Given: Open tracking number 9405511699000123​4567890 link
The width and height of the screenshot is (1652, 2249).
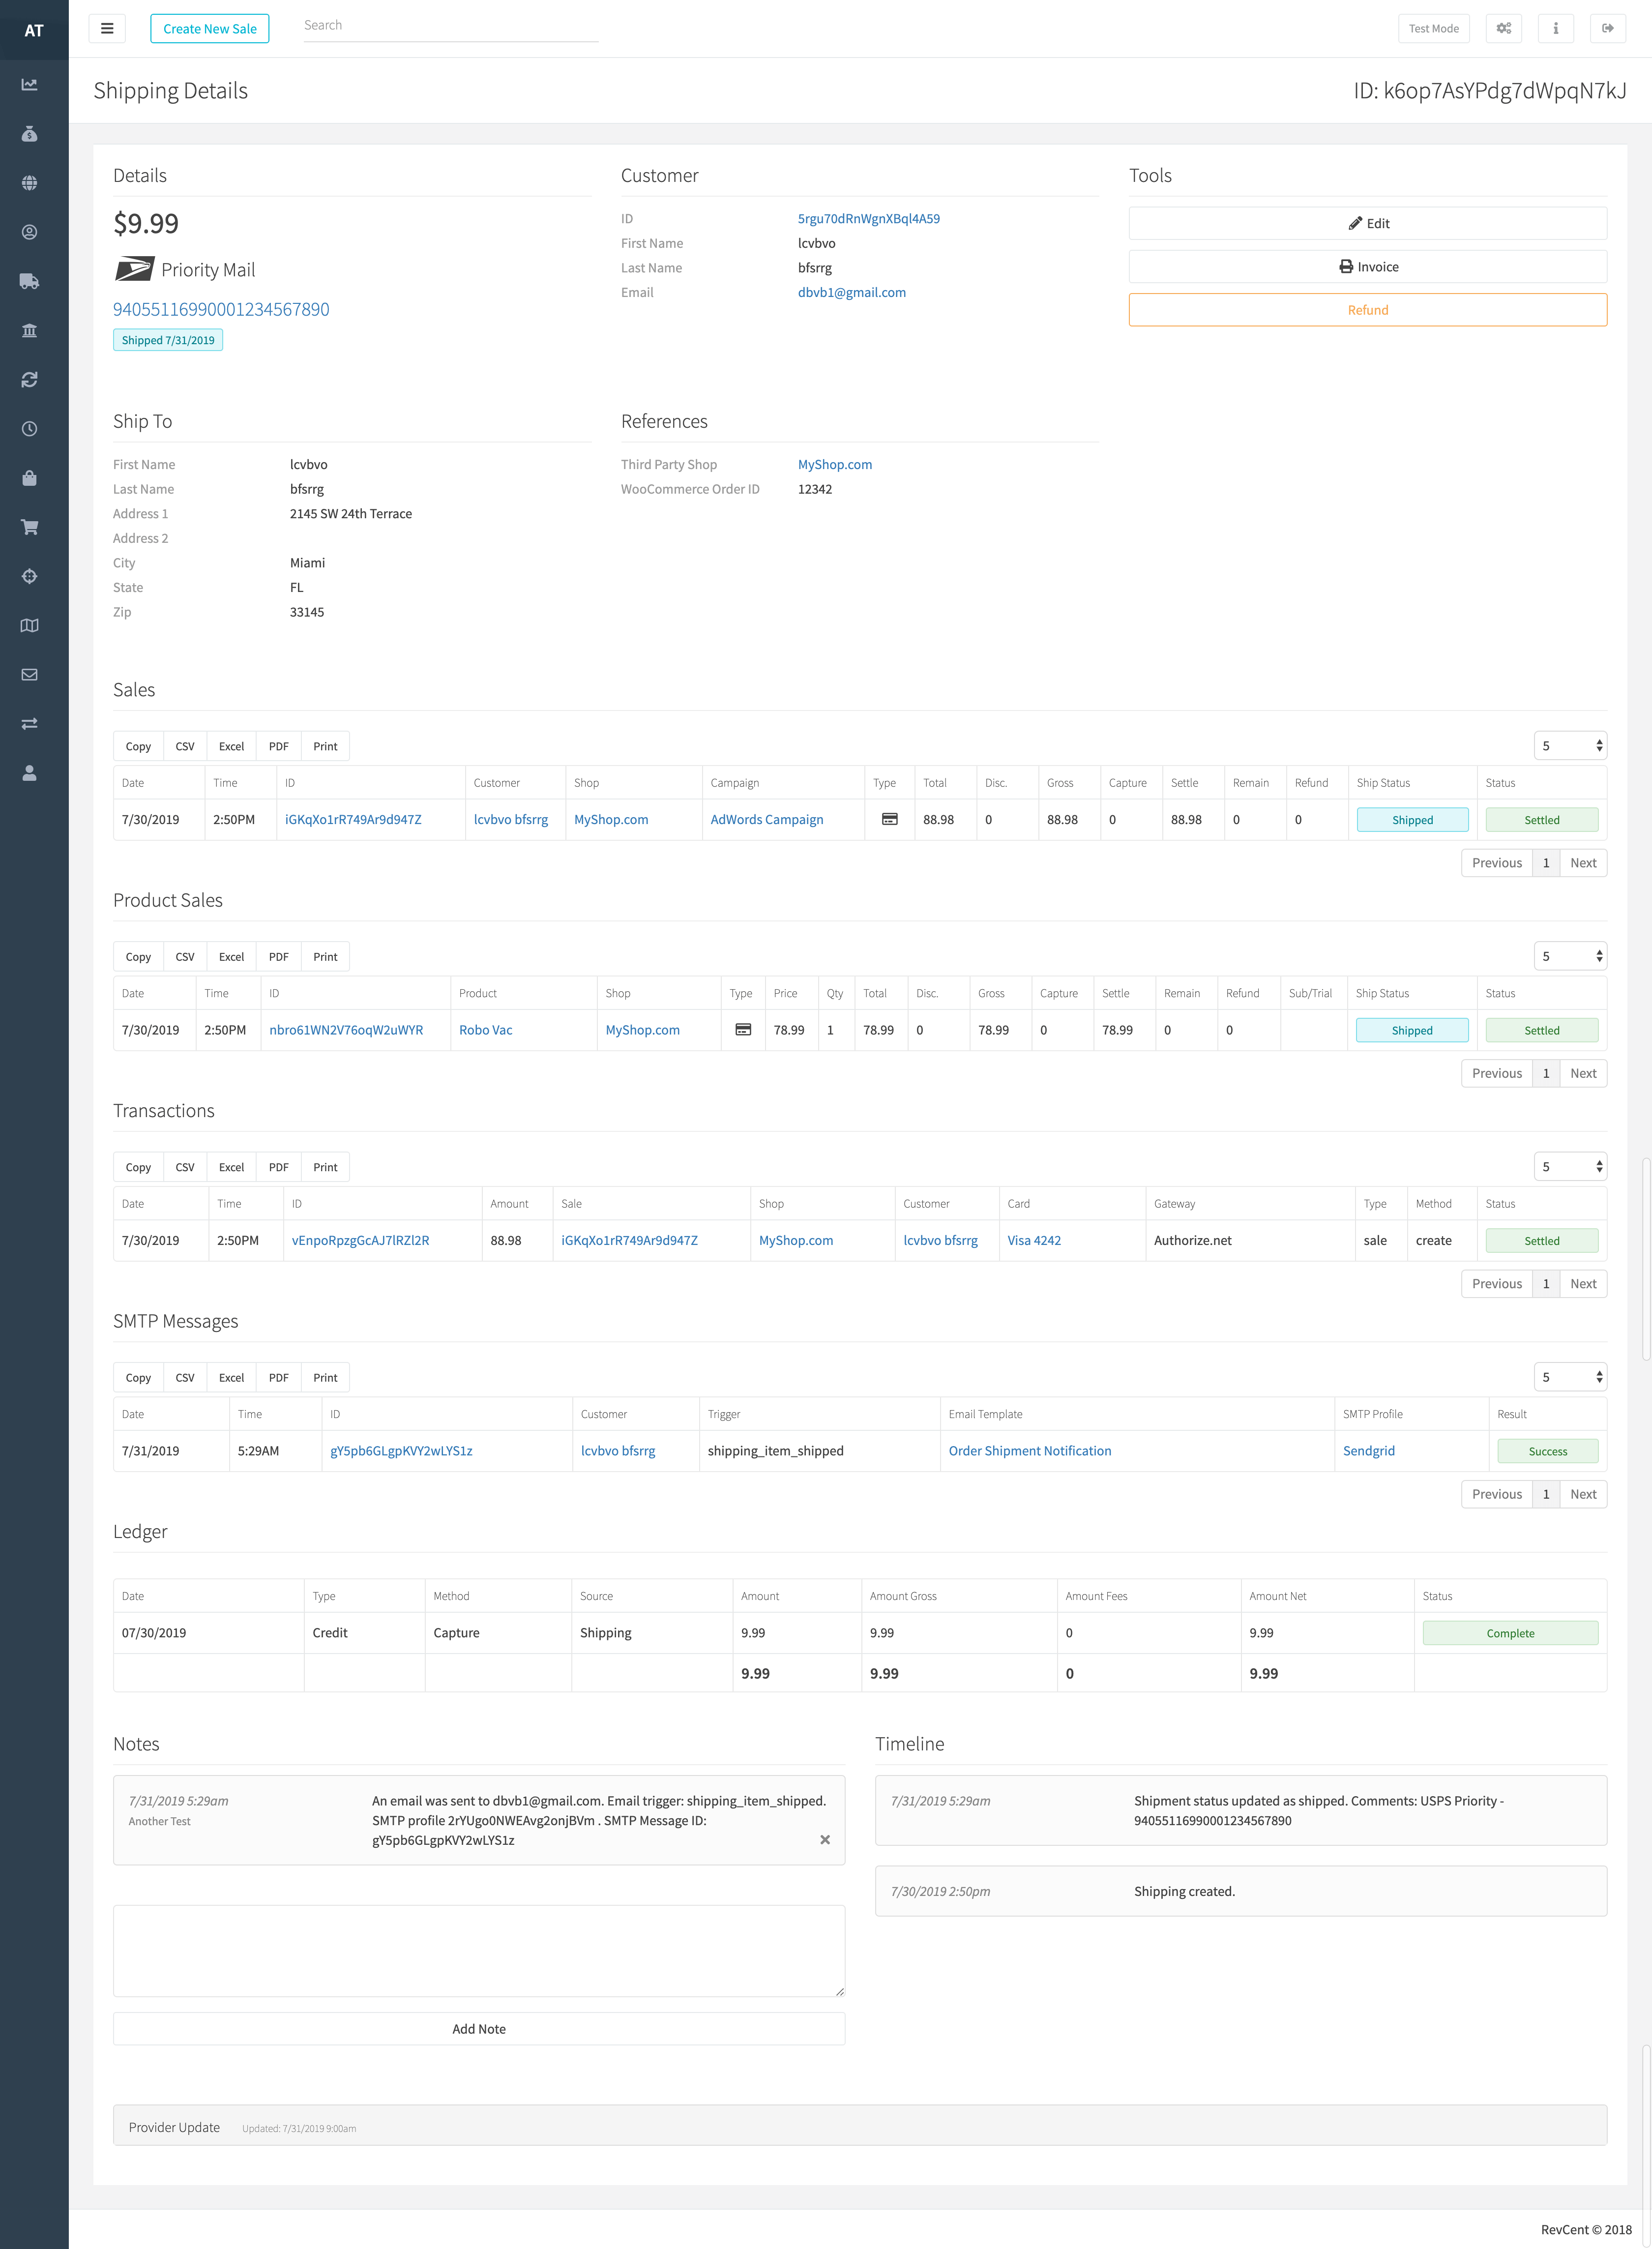Looking at the screenshot, I should pyautogui.click(x=221, y=309).
